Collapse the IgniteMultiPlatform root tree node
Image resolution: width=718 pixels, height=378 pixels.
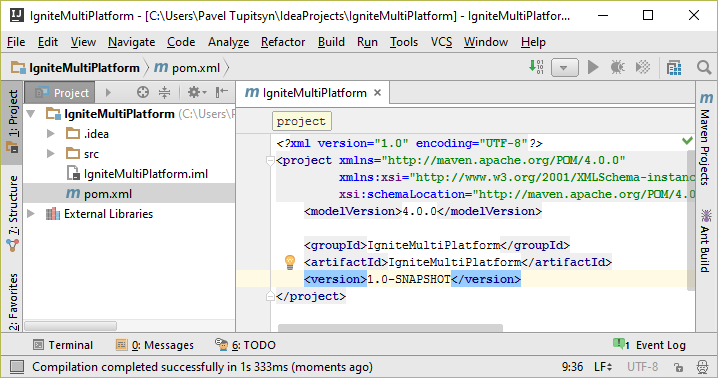31,114
